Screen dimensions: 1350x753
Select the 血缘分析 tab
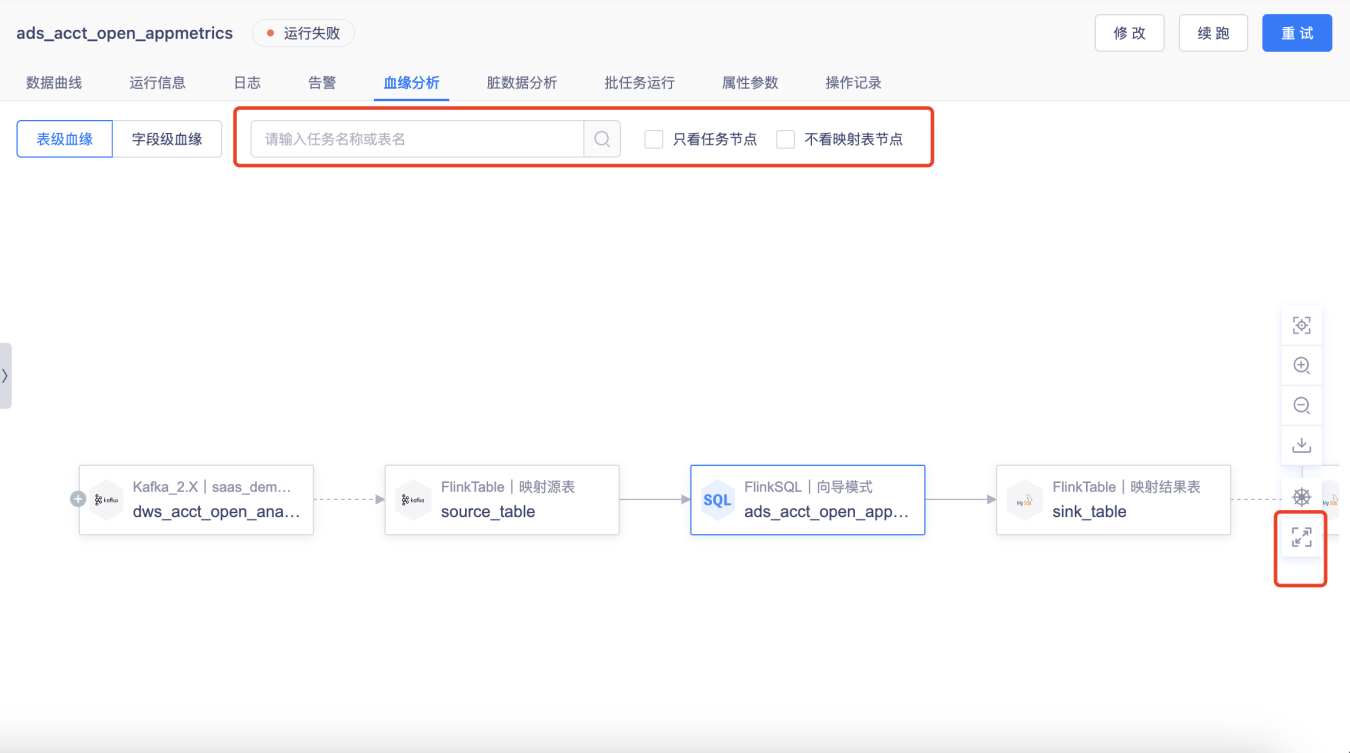[x=412, y=83]
